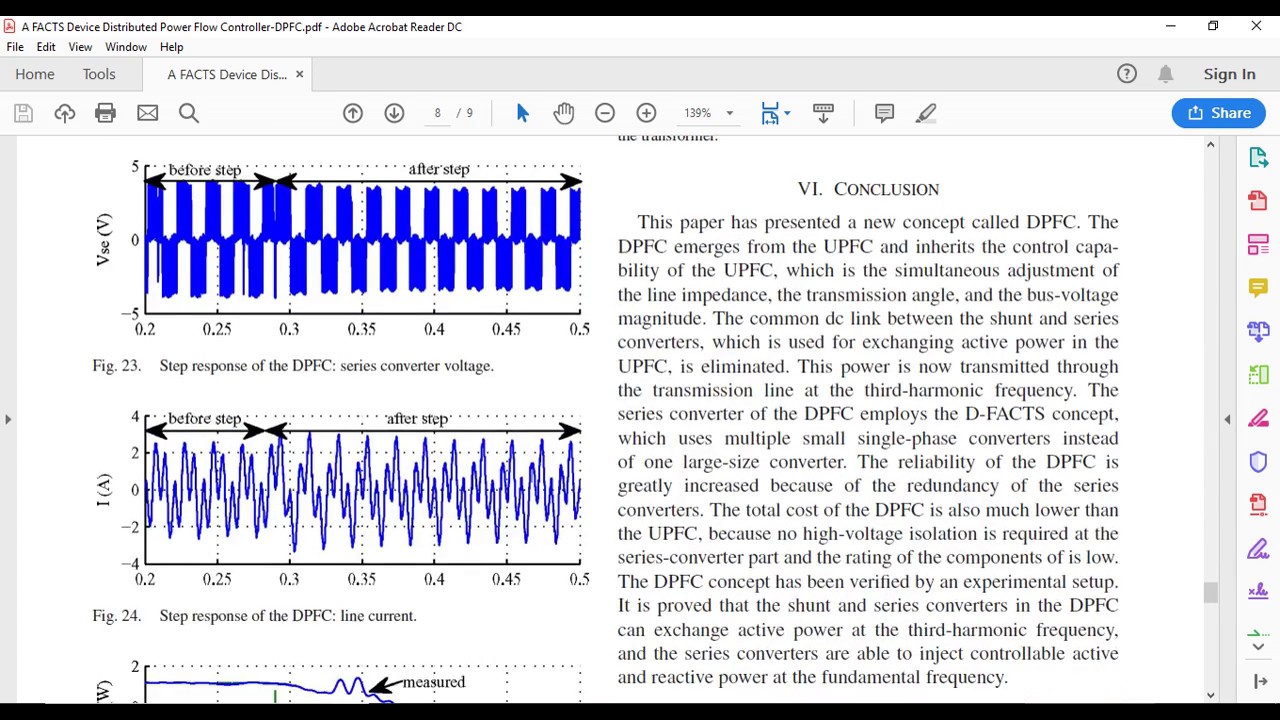The width and height of the screenshot is (1280, 720).
Task: Click the Fig. 23 caption text
Action: click(x=293, y=366)
